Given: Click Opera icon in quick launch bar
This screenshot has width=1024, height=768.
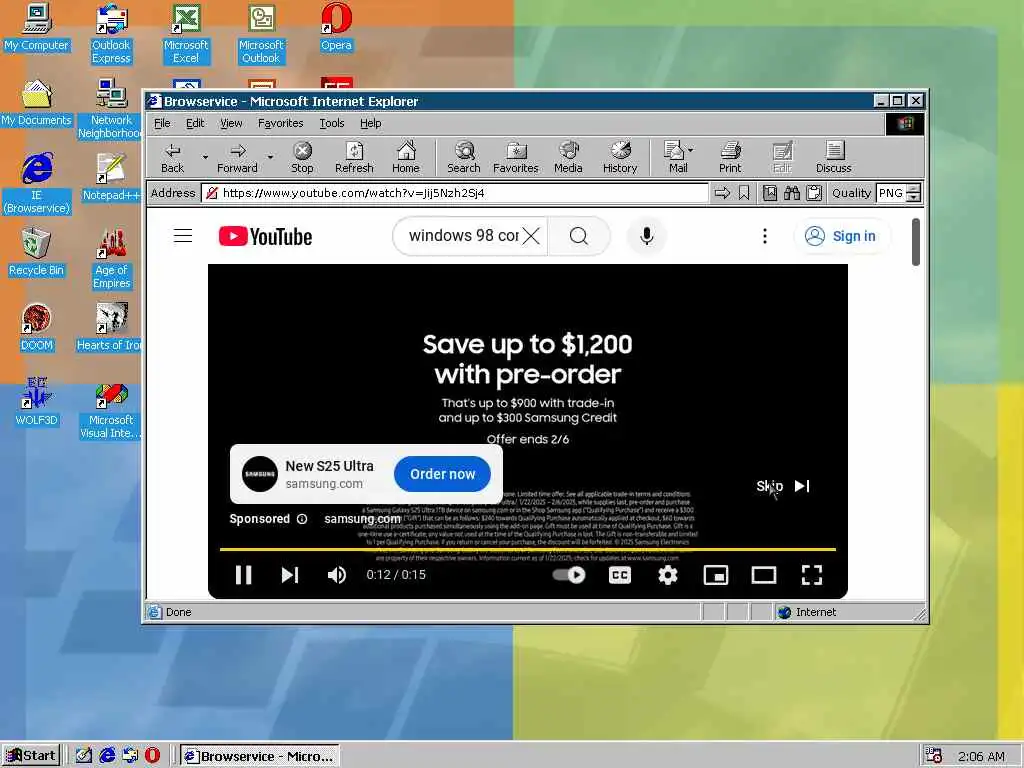Looking at the screenshot, I should (152, 756).
